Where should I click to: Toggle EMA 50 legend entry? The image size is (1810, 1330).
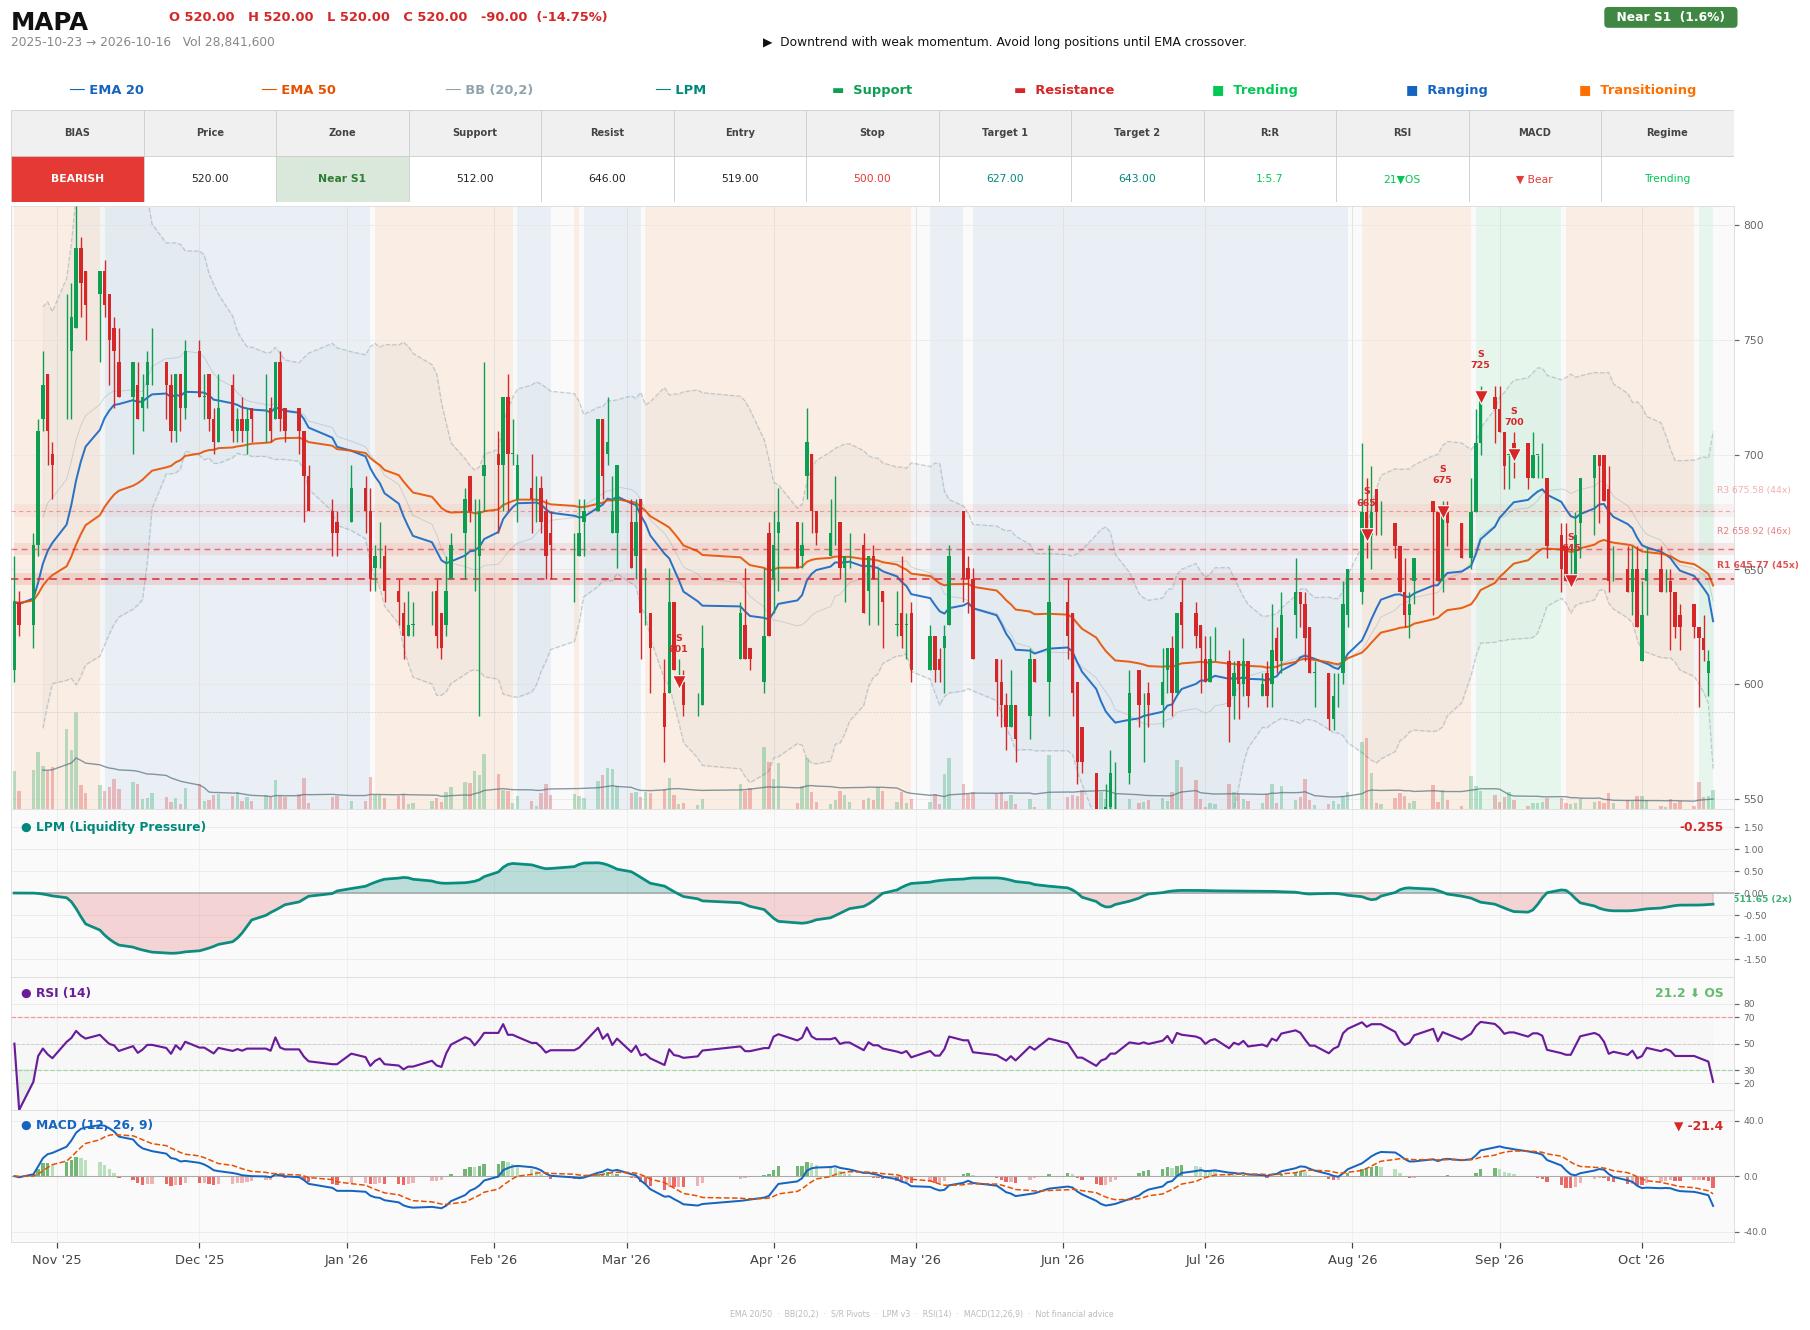(x=298, y=90)
